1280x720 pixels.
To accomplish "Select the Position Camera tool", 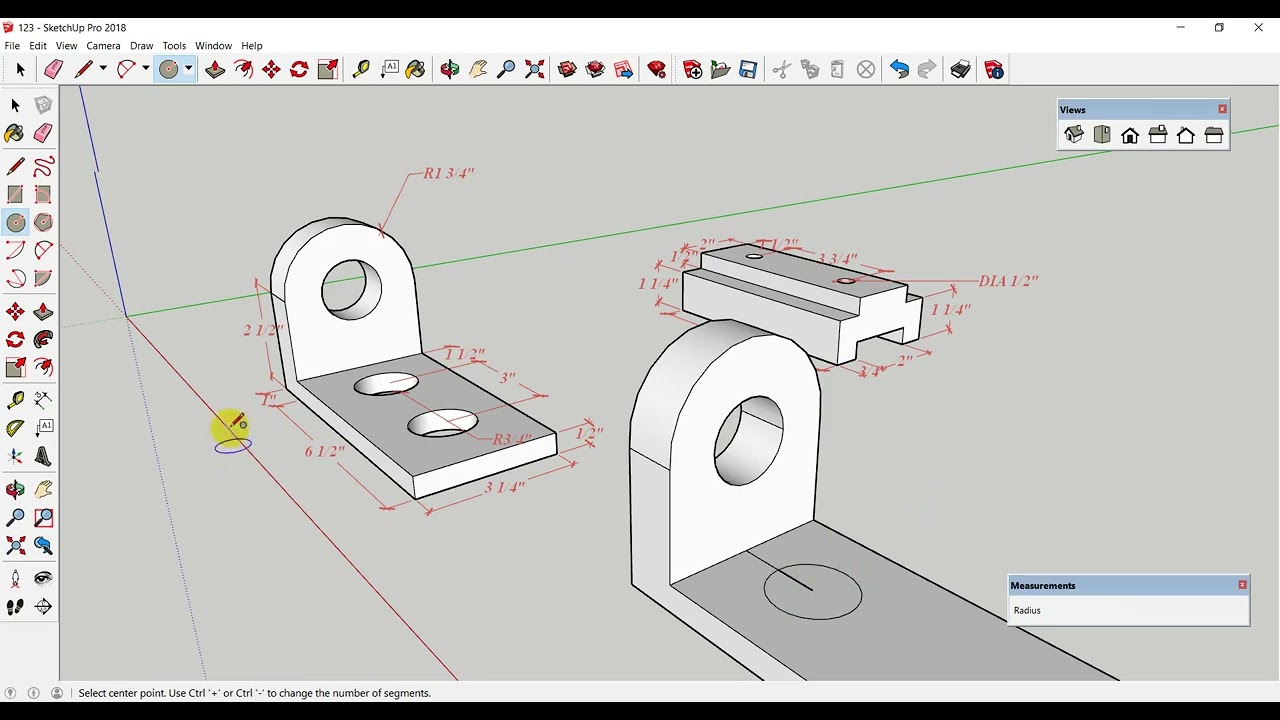I will click(x=15, y=578).
